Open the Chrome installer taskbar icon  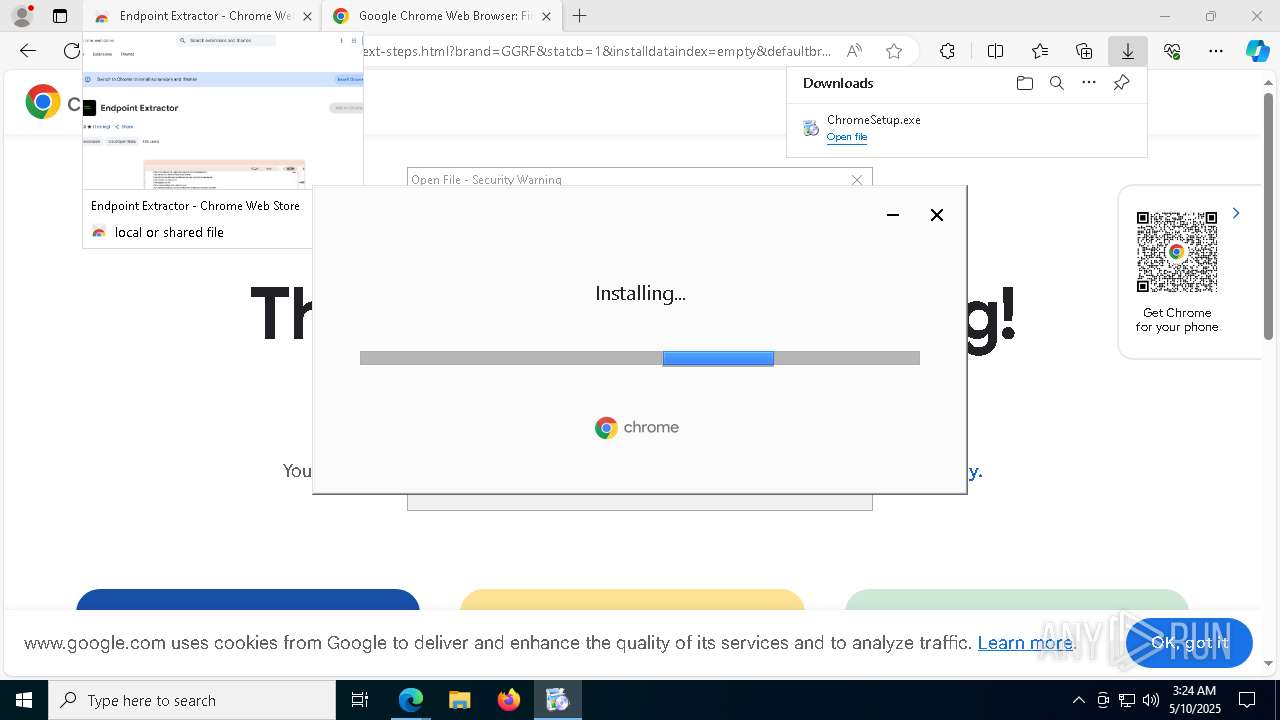click(557, 700)
